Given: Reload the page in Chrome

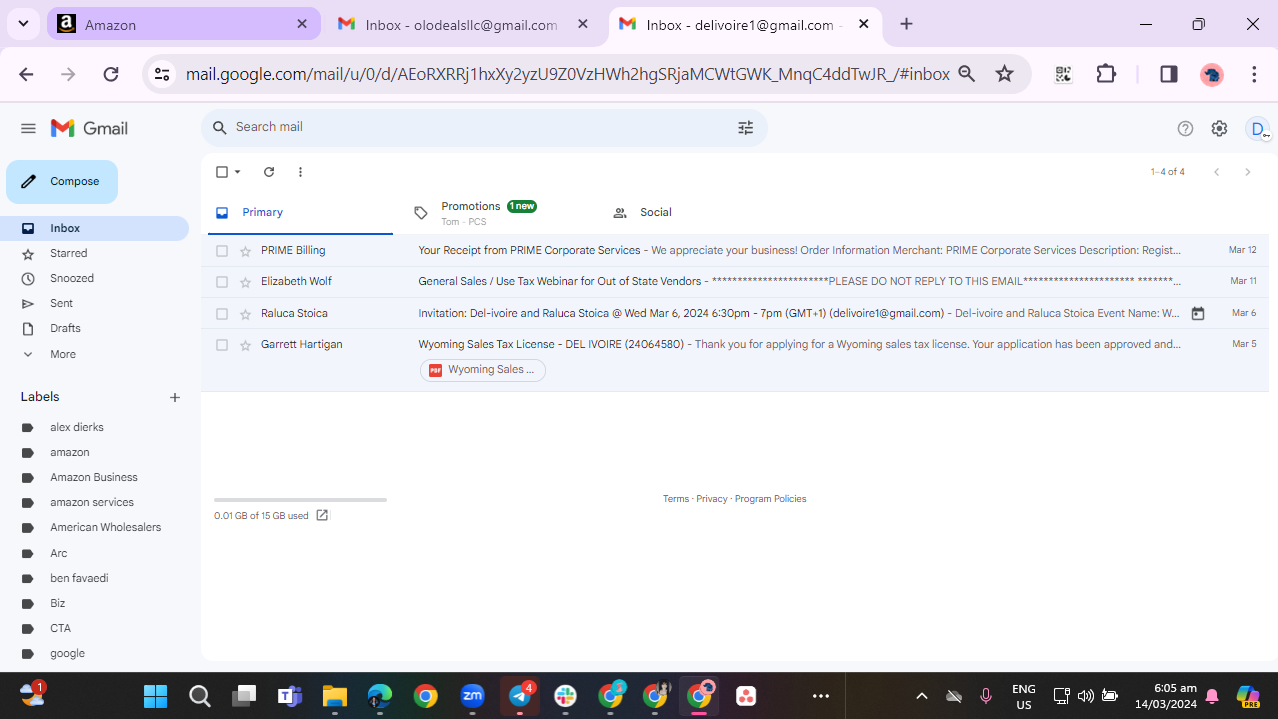Looking at the screenshot, I should click(x=111, y=74).
